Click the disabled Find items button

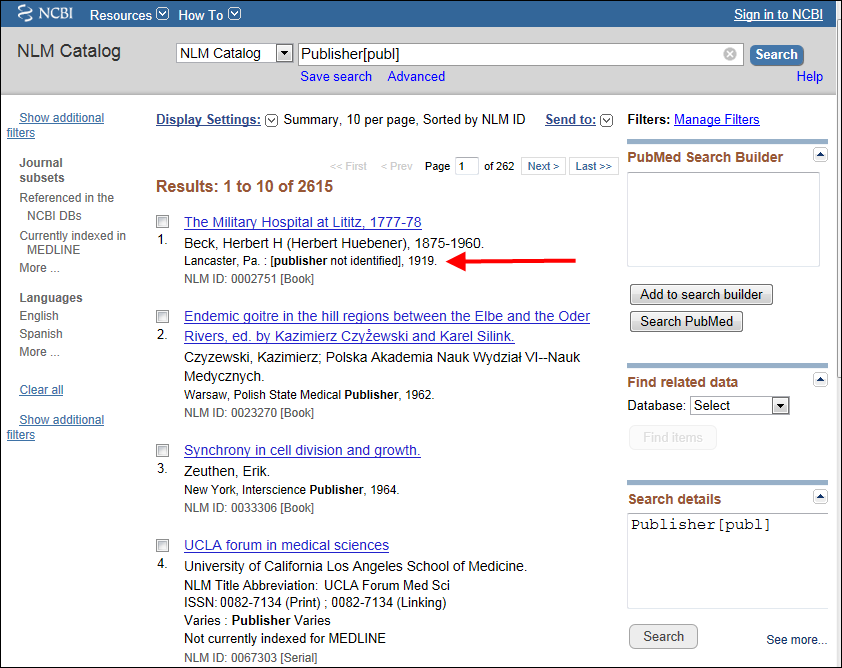click(x=672, y=438)
